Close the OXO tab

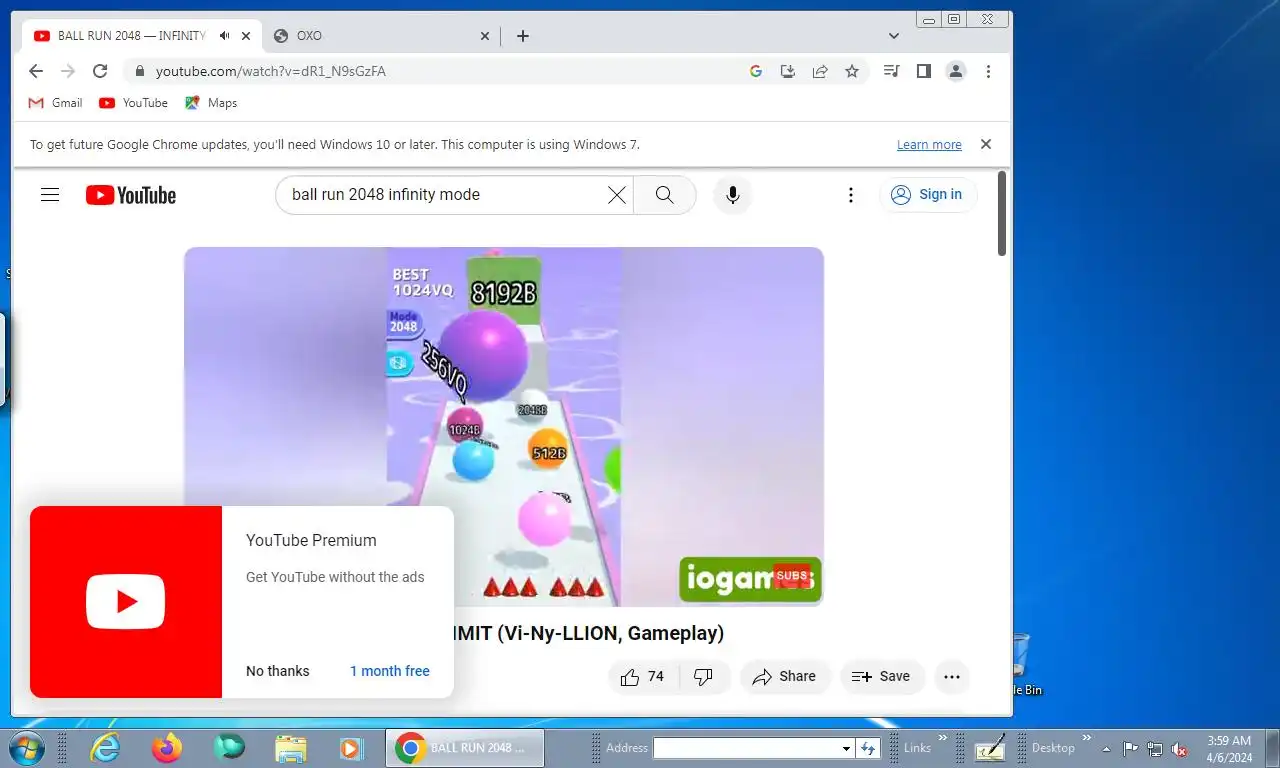[485, 35]
